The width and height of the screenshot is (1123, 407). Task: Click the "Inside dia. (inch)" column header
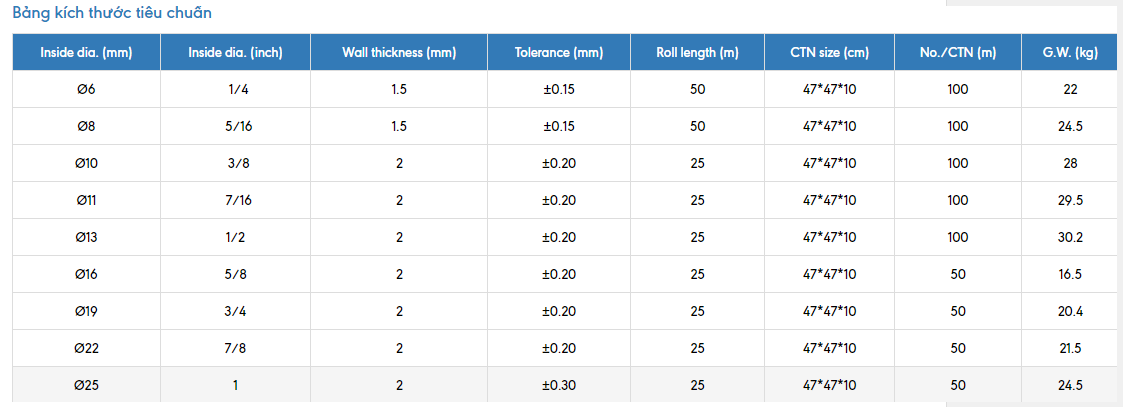tap(235, 52)
